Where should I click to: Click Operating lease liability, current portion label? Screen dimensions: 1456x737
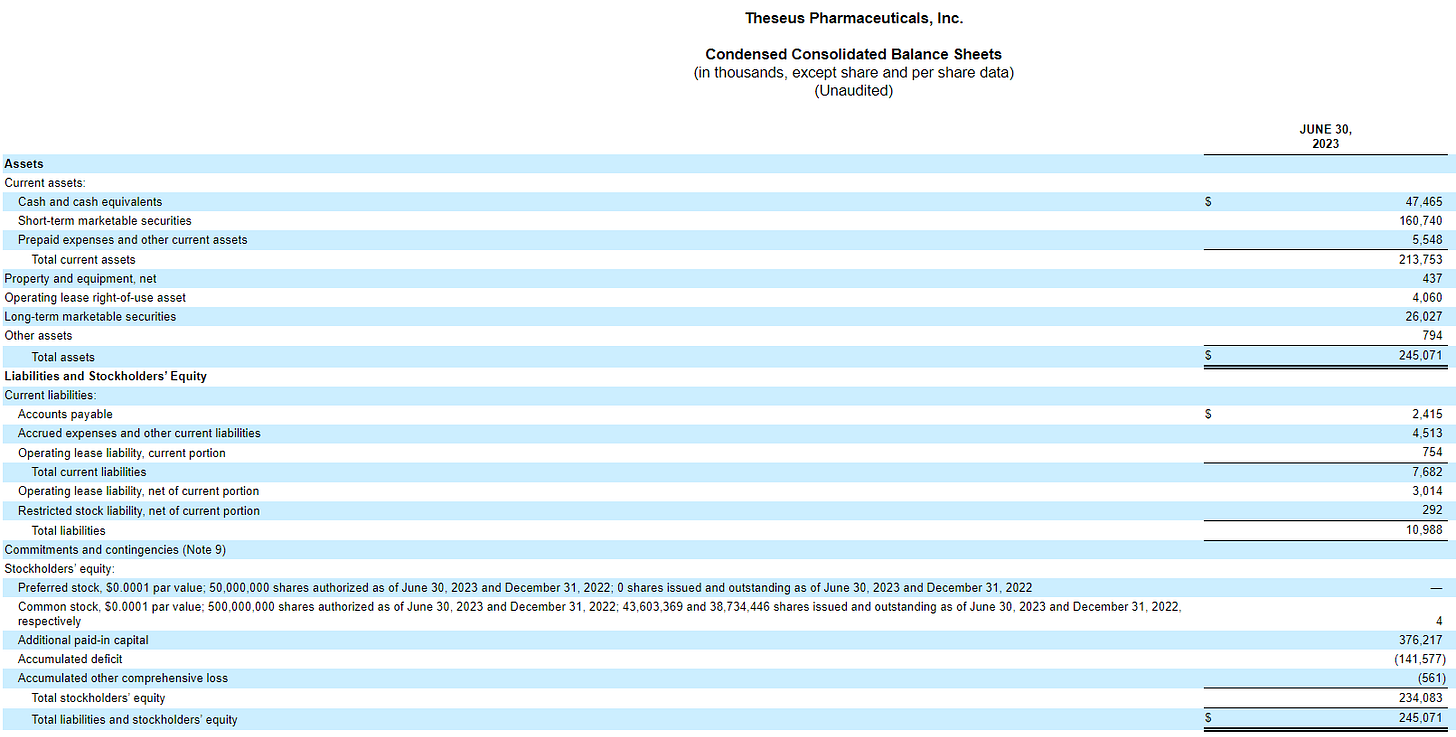pos(122,453)
